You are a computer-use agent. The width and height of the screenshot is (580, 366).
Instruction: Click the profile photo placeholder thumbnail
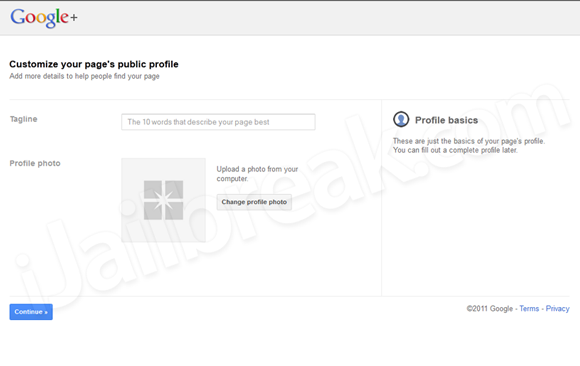pyautogui.click(x=163, y=200)
